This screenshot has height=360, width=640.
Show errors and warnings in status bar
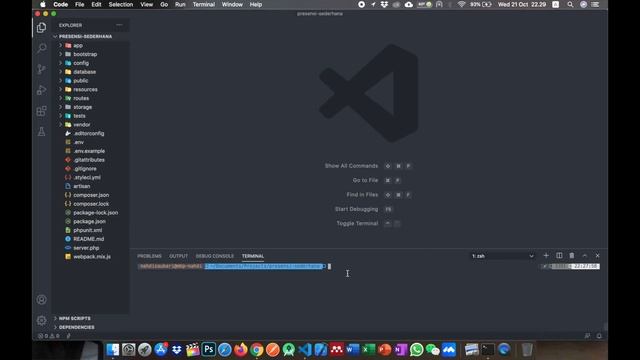point(49,336)
